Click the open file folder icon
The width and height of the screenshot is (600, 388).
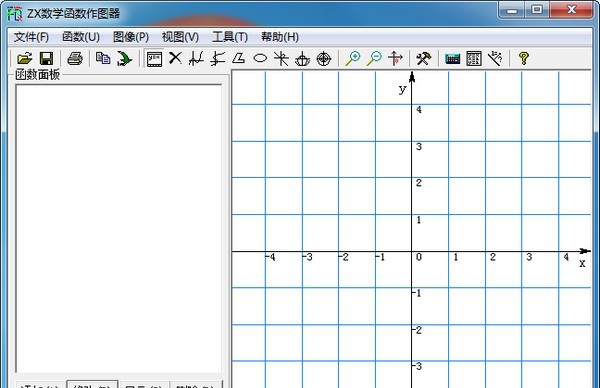click(x=25, y=59)
